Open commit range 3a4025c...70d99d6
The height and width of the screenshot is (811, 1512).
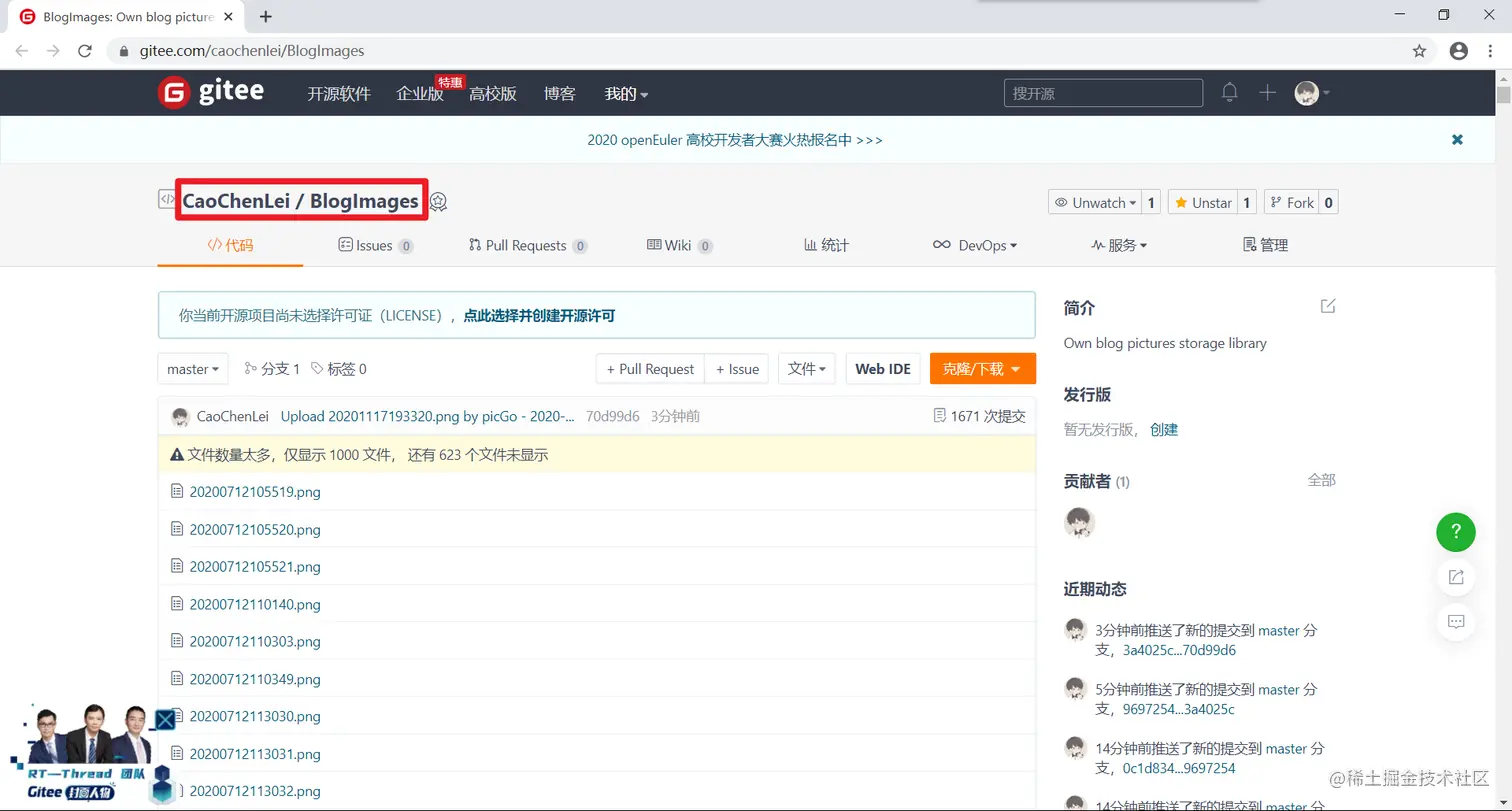pyautogui.click(x=1179, y=650)
